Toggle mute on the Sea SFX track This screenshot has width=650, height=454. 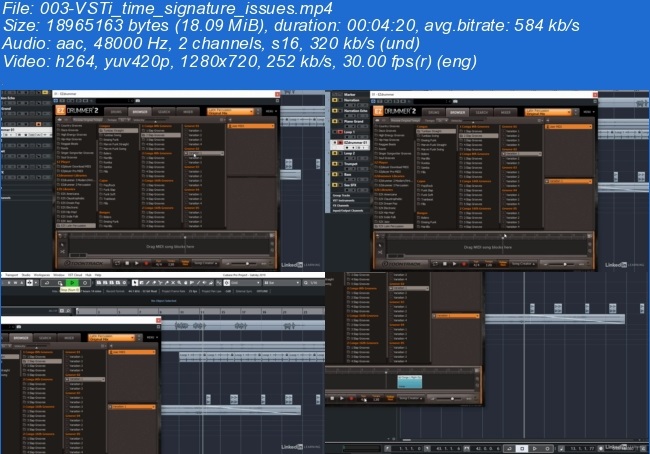click(335, 185)
